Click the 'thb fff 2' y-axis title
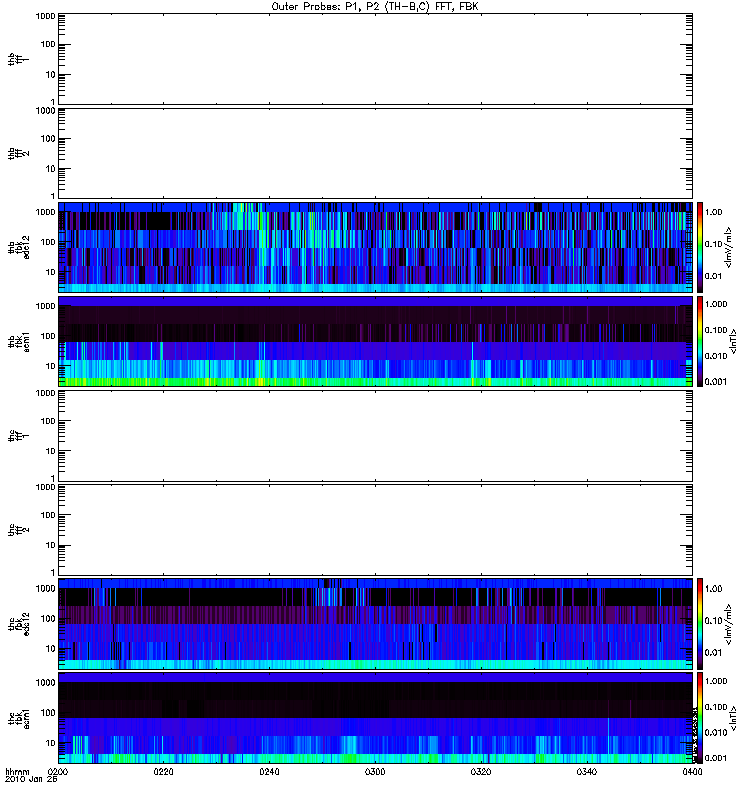750x800 pixels. [18, 154]
